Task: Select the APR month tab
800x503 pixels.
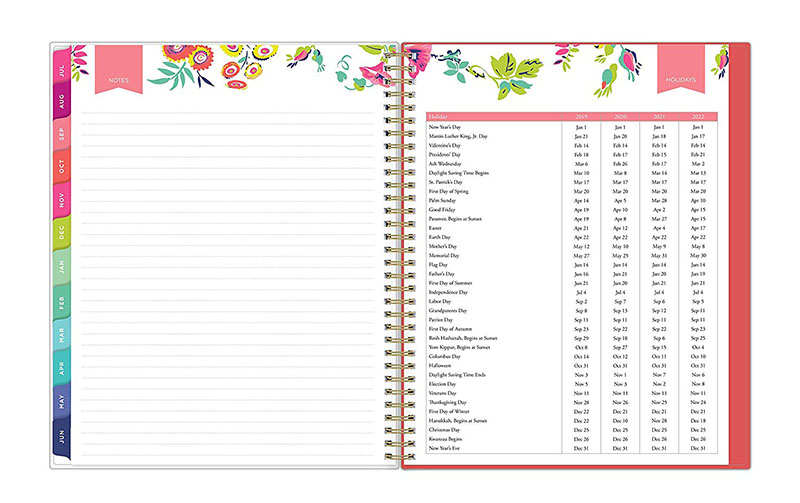Action: coord(62,367)
